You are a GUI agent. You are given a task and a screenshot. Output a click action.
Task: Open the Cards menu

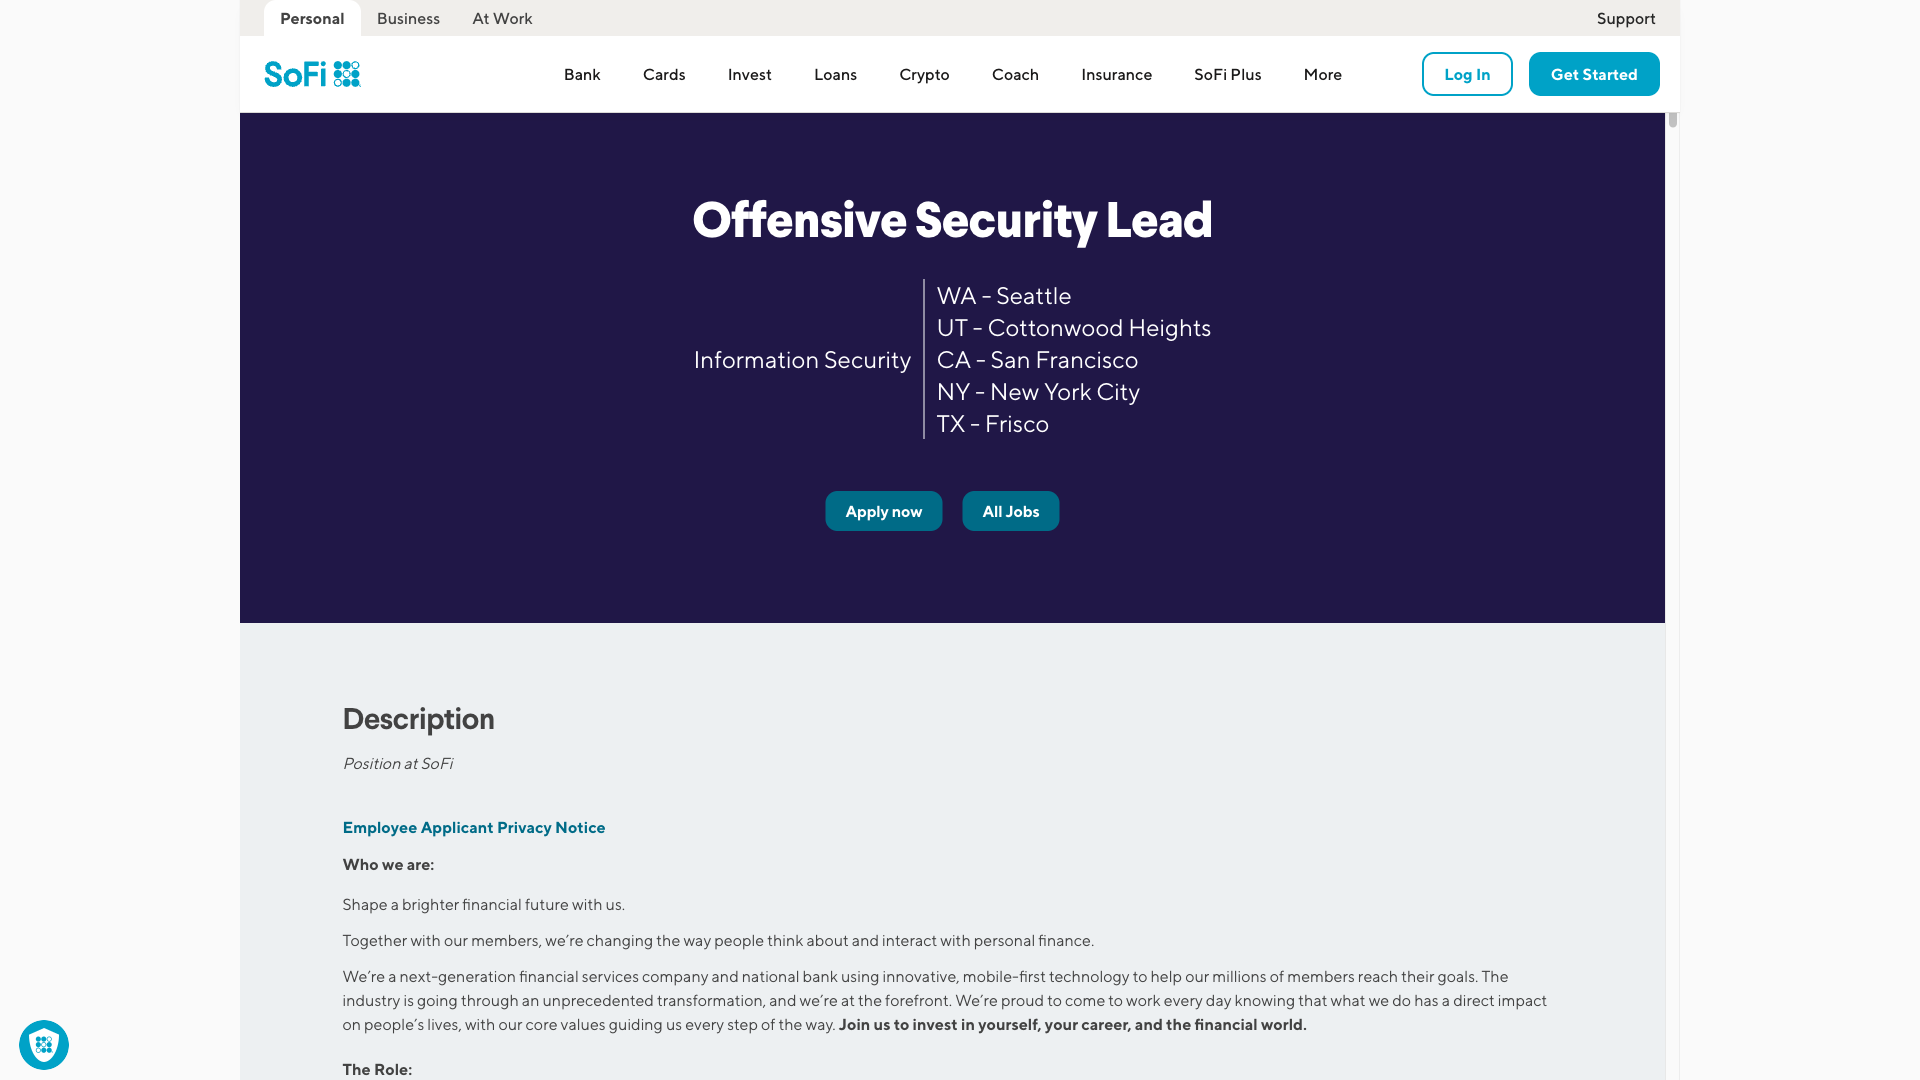[664, 74]
